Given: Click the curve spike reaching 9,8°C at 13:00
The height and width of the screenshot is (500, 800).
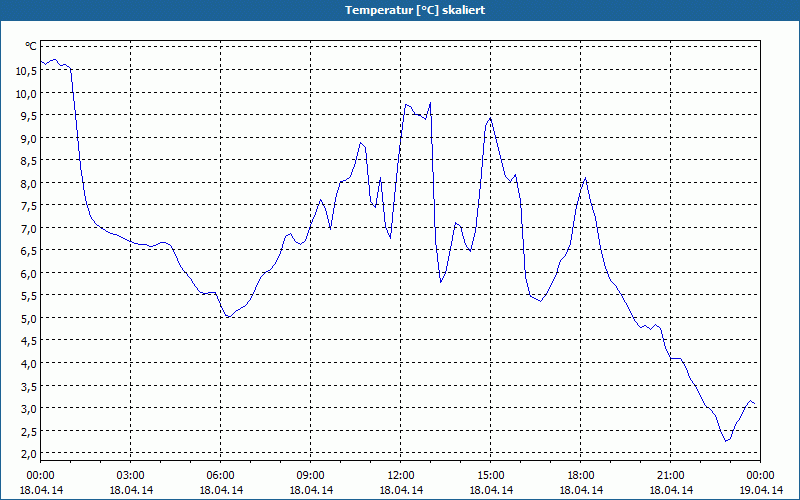Looking at the screenshot, I should 430,103.
